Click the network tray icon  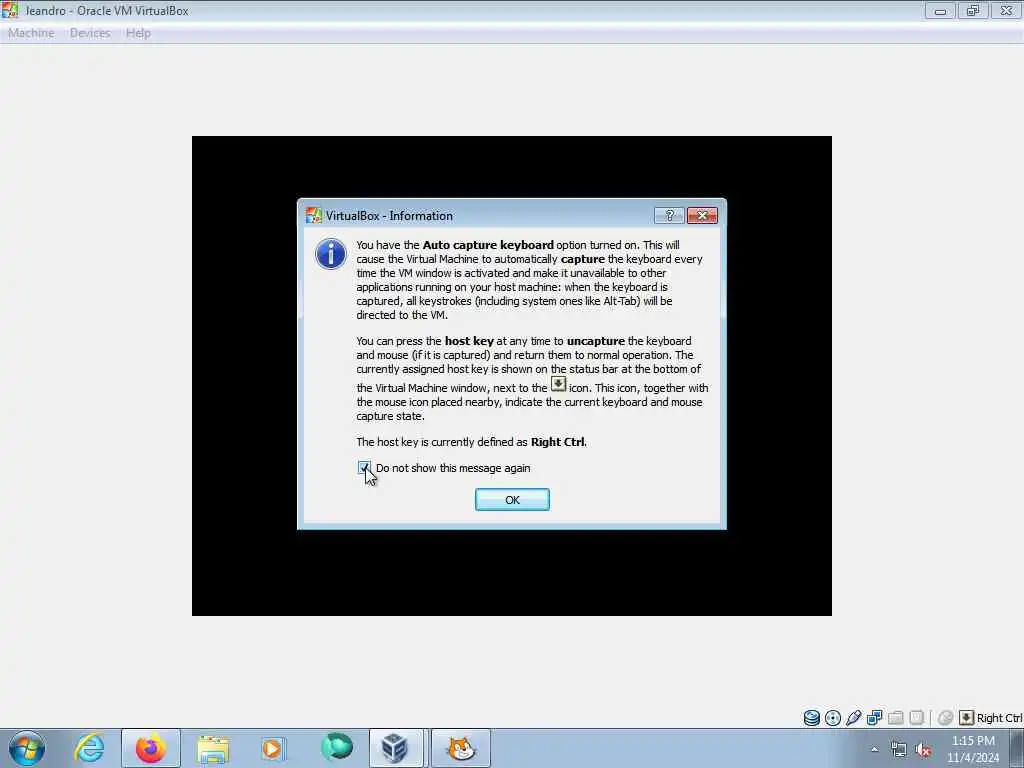point(899,750)
